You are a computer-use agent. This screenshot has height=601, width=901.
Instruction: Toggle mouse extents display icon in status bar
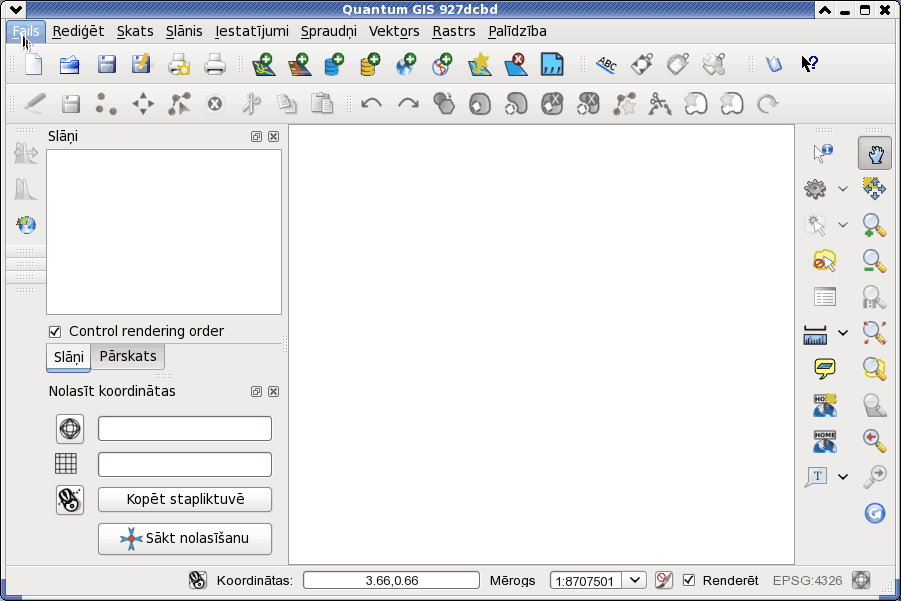(198, 580)
